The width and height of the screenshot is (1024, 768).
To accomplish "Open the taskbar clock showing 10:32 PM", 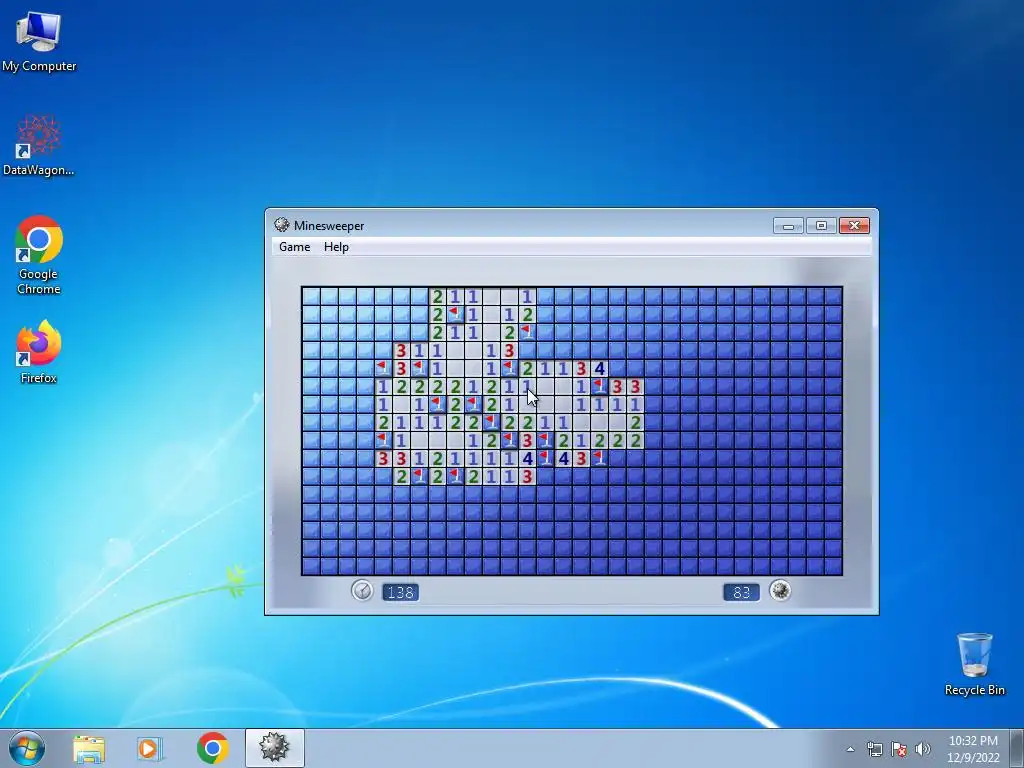I will [973, 749].
